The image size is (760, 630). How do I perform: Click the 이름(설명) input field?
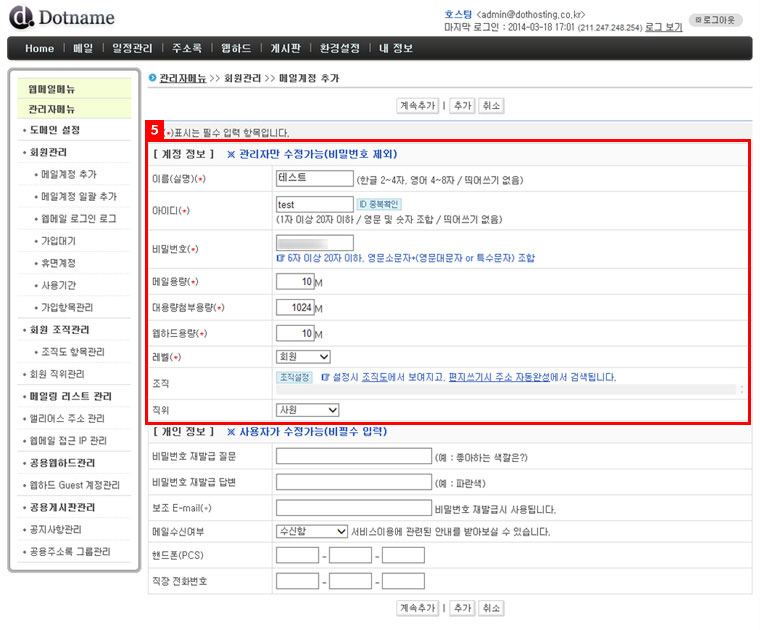tap(314, 178)
